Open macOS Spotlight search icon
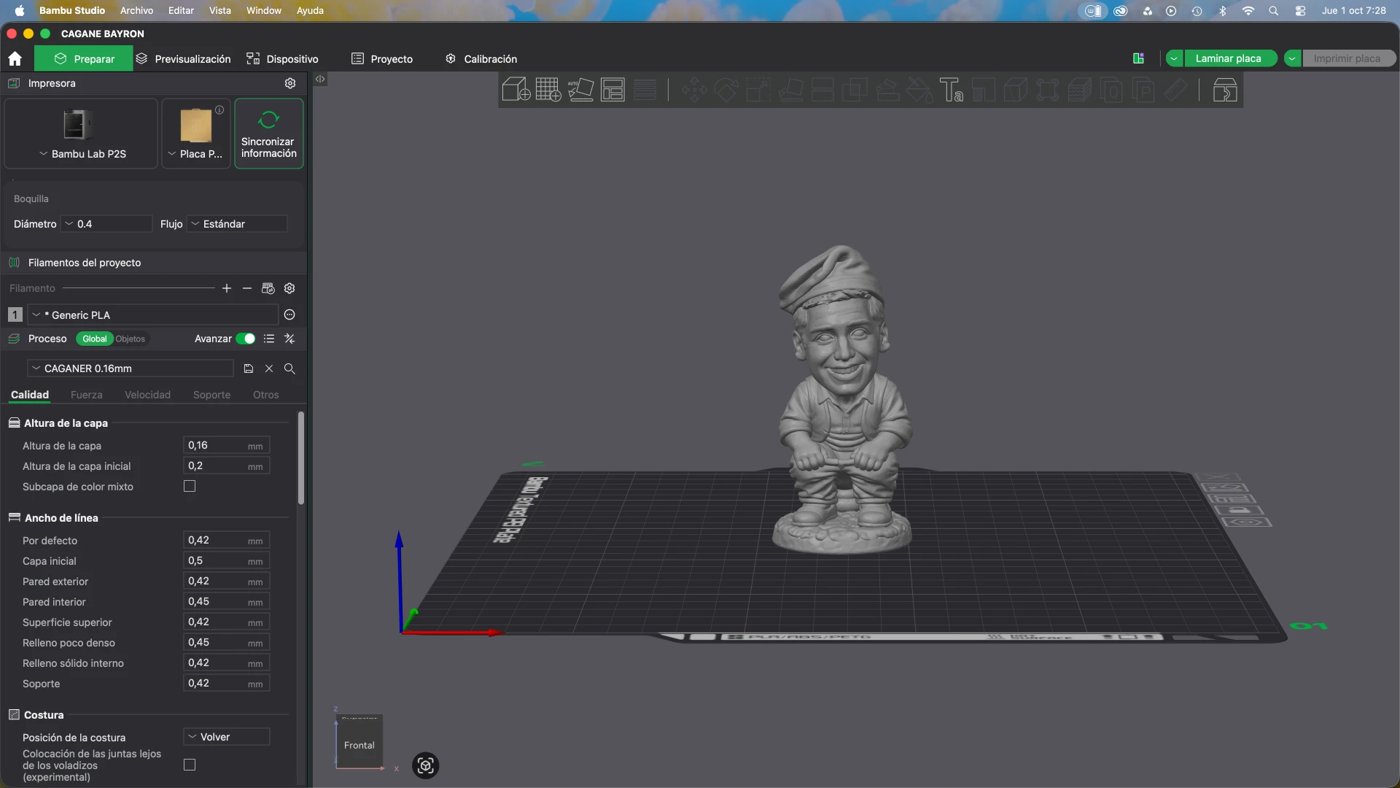Viewport: 1400px width, 788px height. (1273, 10)
